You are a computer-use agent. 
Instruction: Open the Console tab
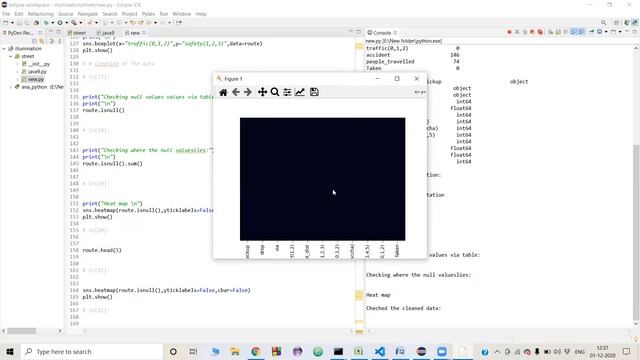pos(382,33)
